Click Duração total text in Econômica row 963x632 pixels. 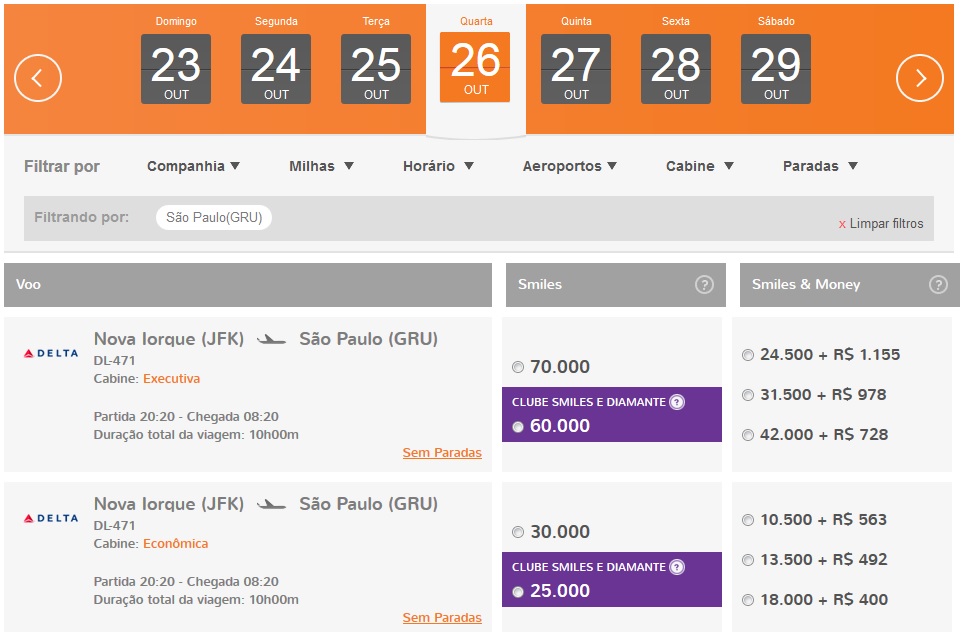[196, 599]
